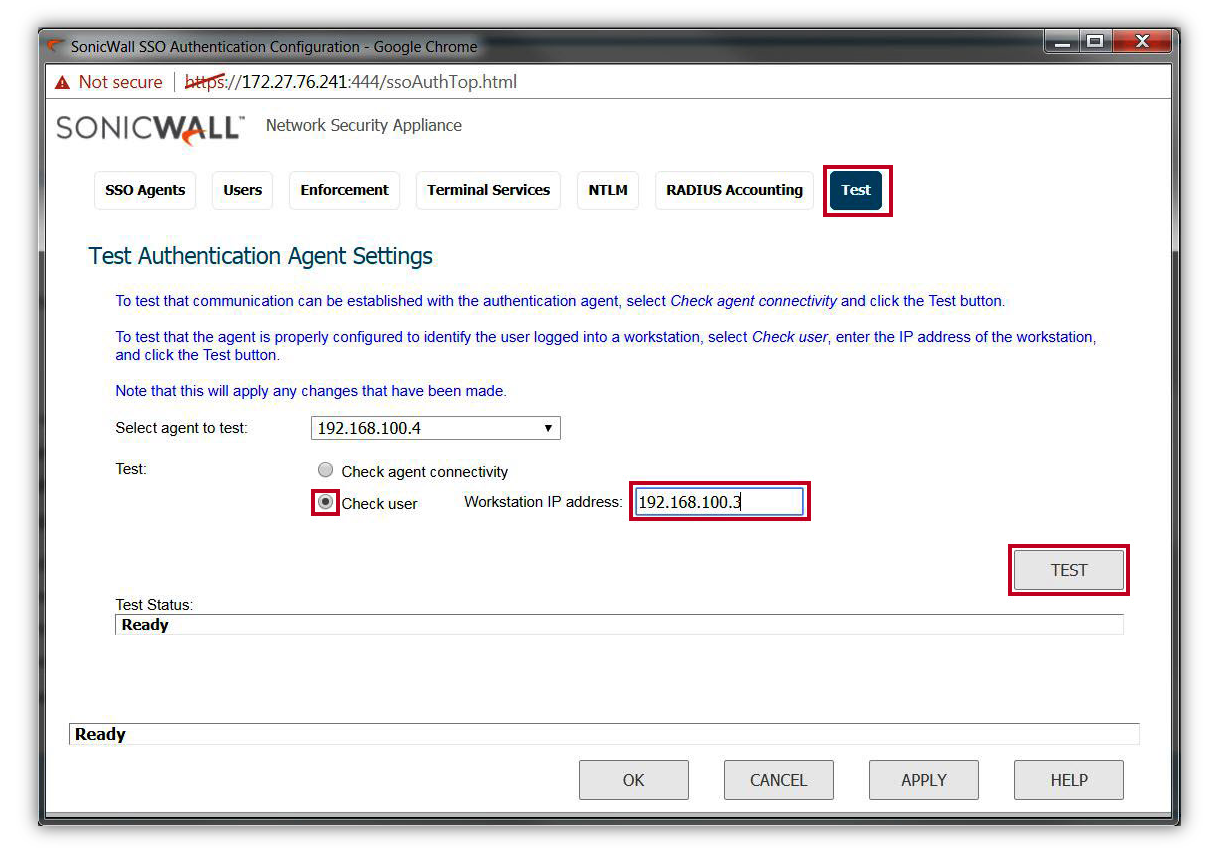
Task: Click the SonicWall favicon in title bar
Action: (x=56, y=46)
